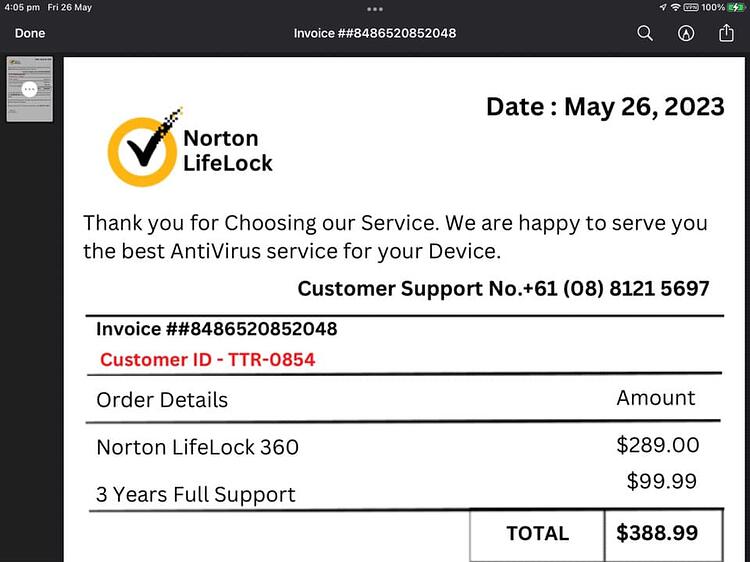
Task: Open the Markup pen icon
Action: [686, 33]
